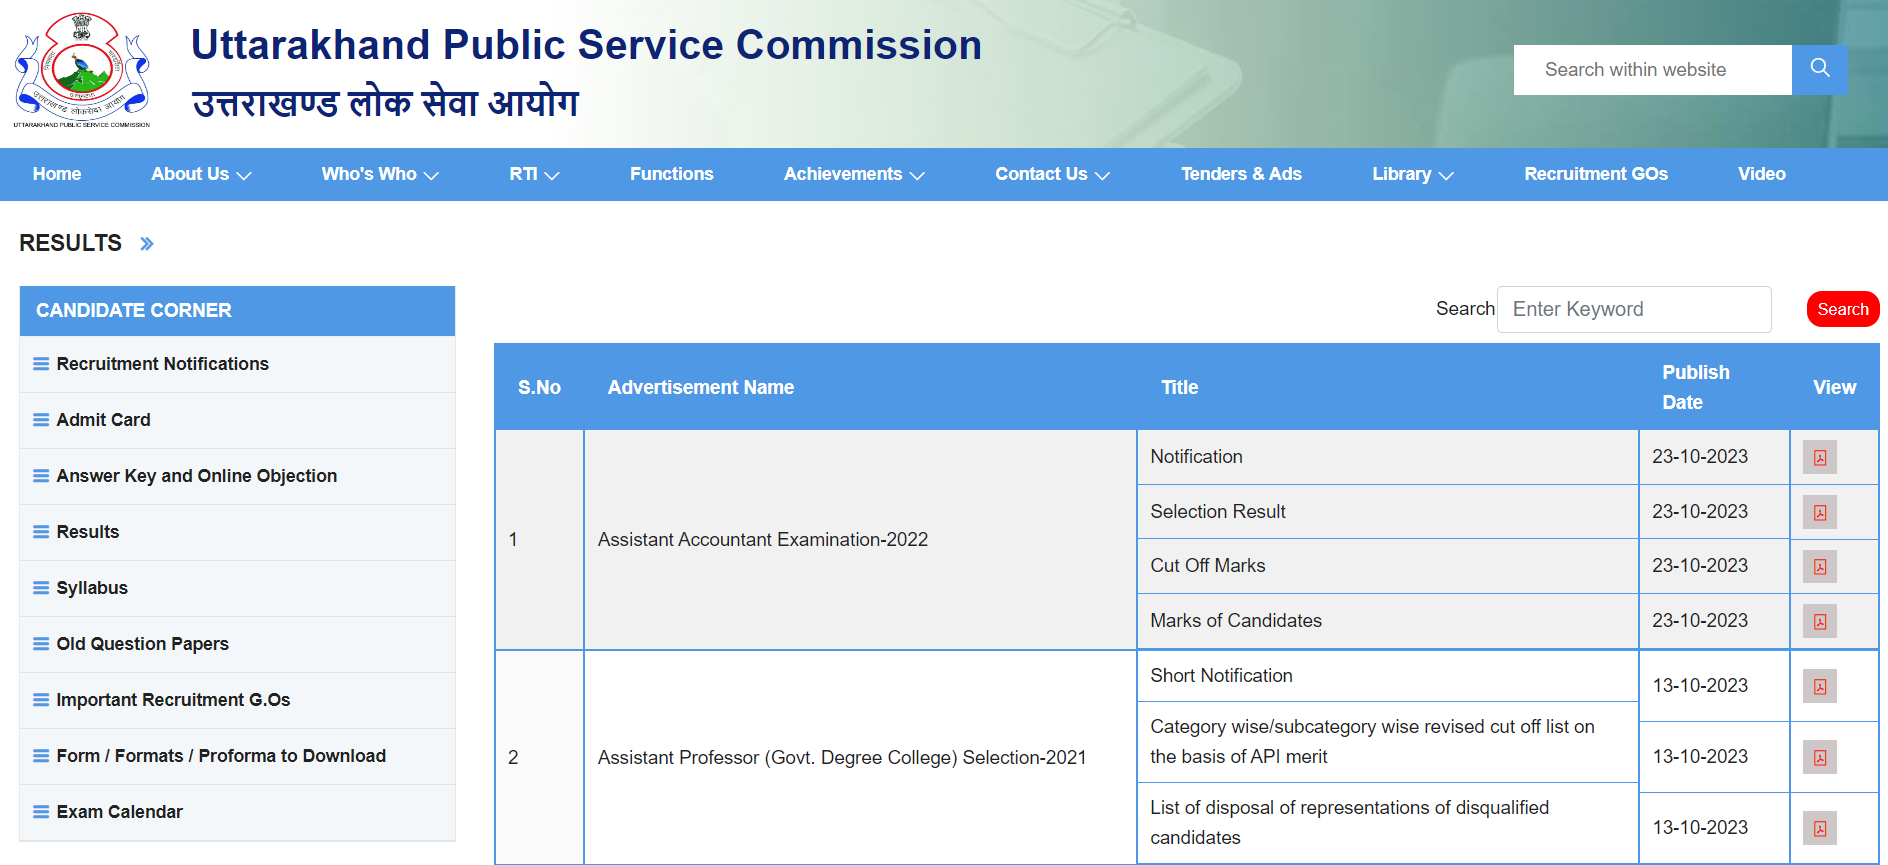Go to the Home menu item
This screenshot has height=865, width=1888.
point(57,174)
